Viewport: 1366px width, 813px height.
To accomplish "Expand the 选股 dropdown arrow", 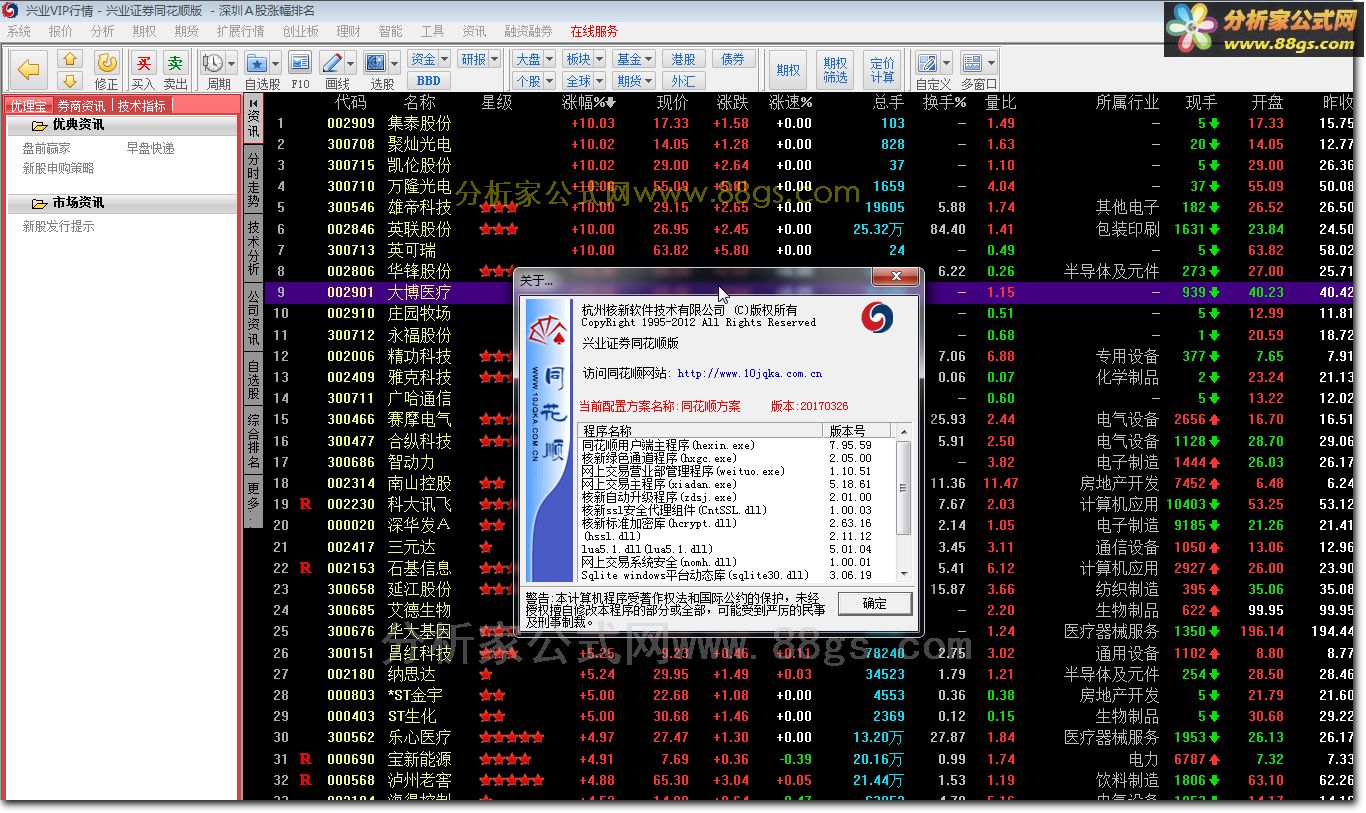I will (394, 62).
